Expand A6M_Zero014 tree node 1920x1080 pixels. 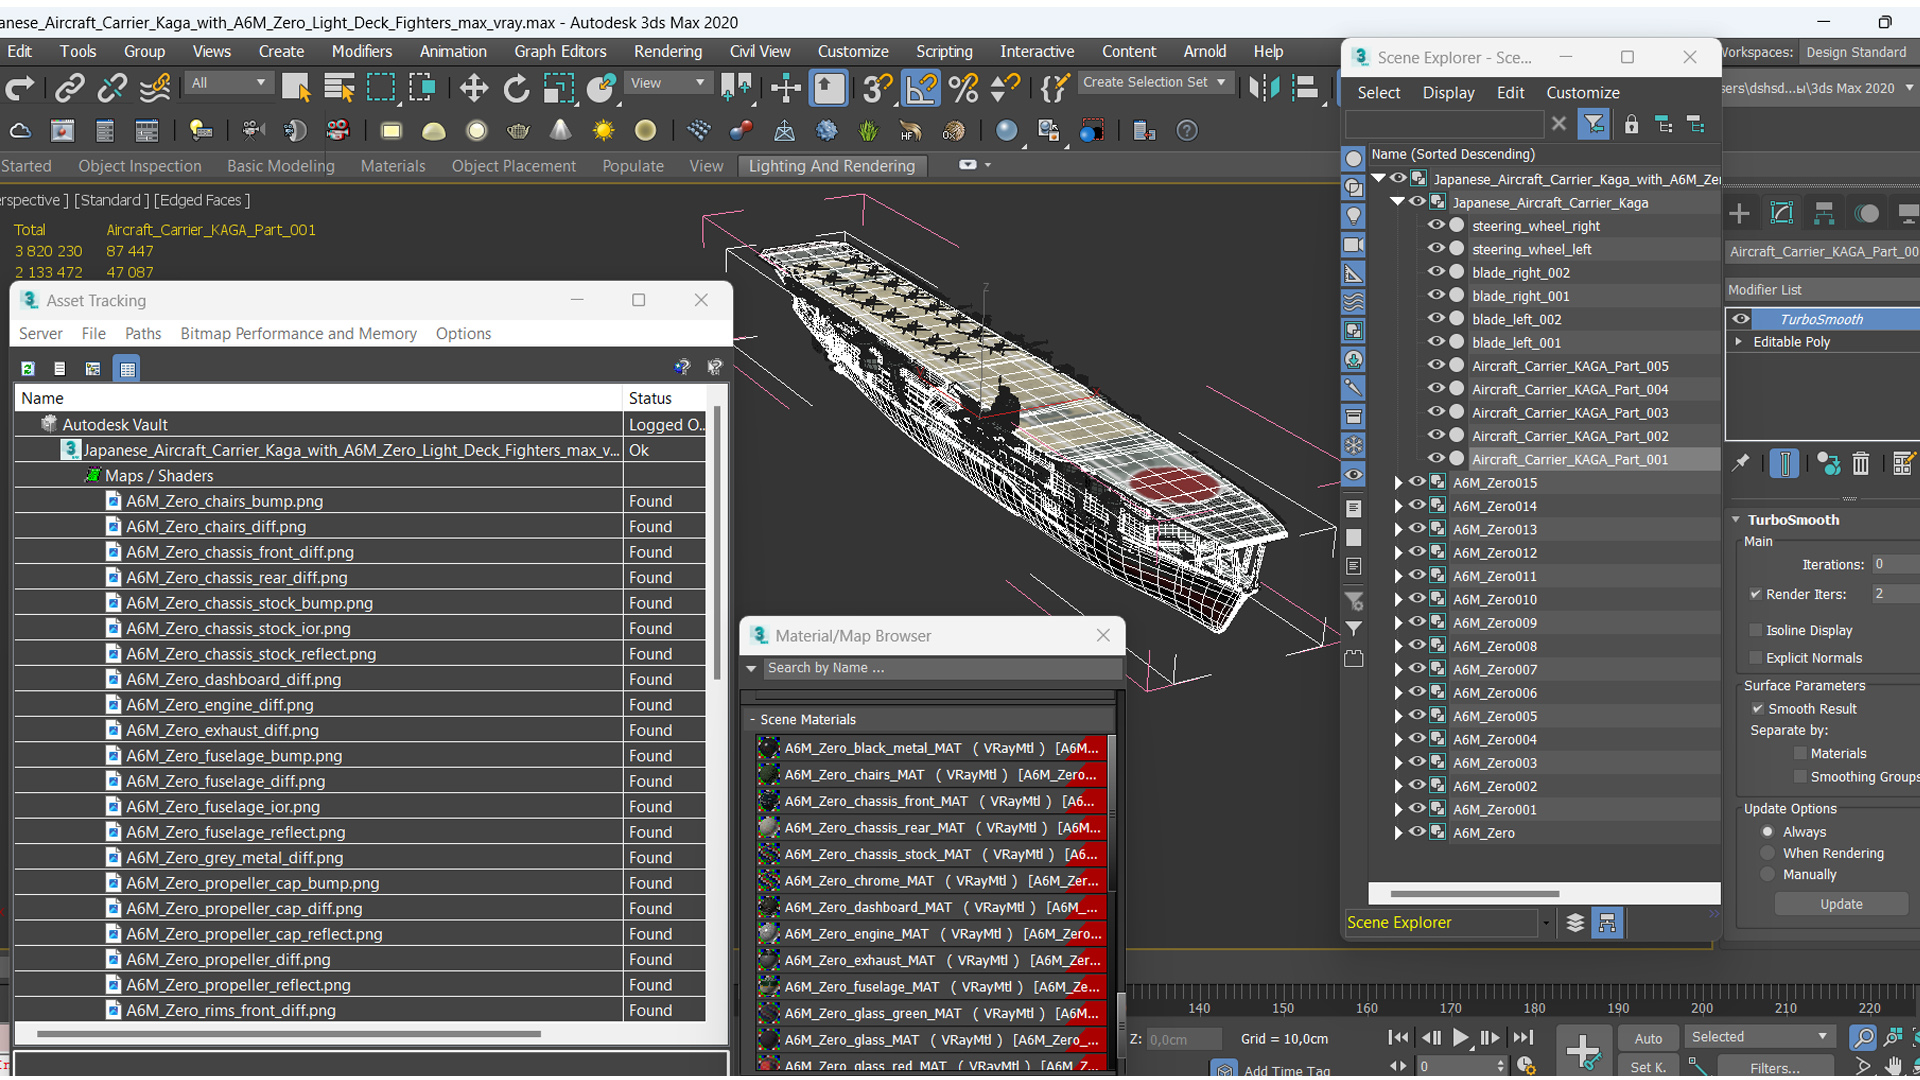click(x=1399, y=506)
